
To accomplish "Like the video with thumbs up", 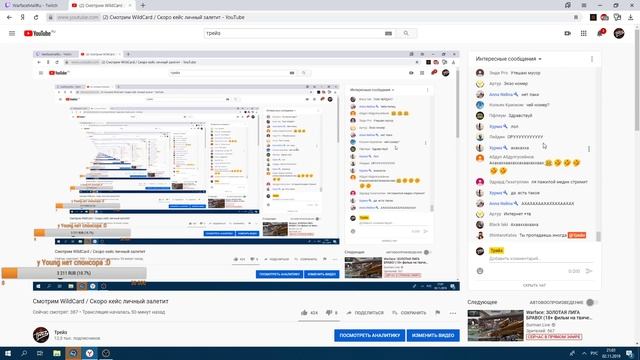I will [304, 313].
